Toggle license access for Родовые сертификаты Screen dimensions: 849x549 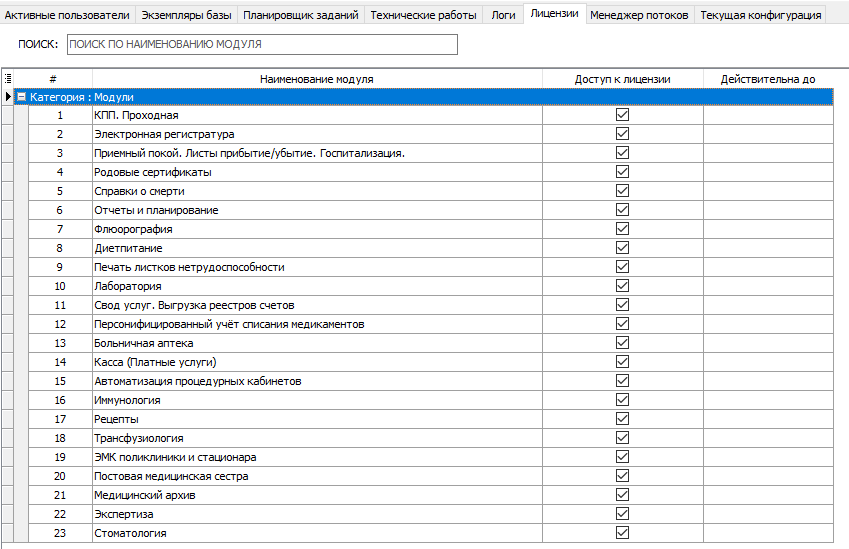pyautogui.click(x=623, y=172)
